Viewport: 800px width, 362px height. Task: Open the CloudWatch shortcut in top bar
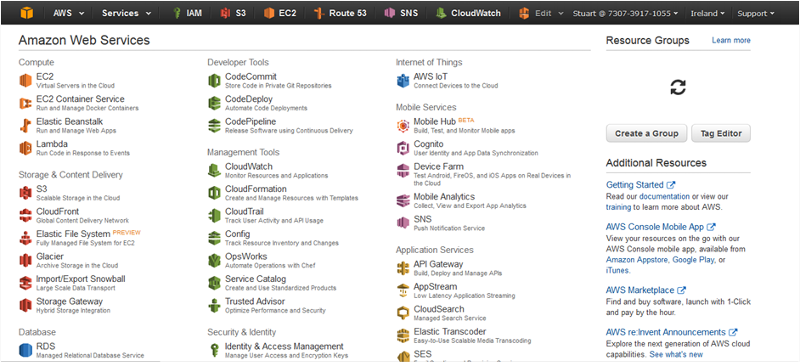468,13
